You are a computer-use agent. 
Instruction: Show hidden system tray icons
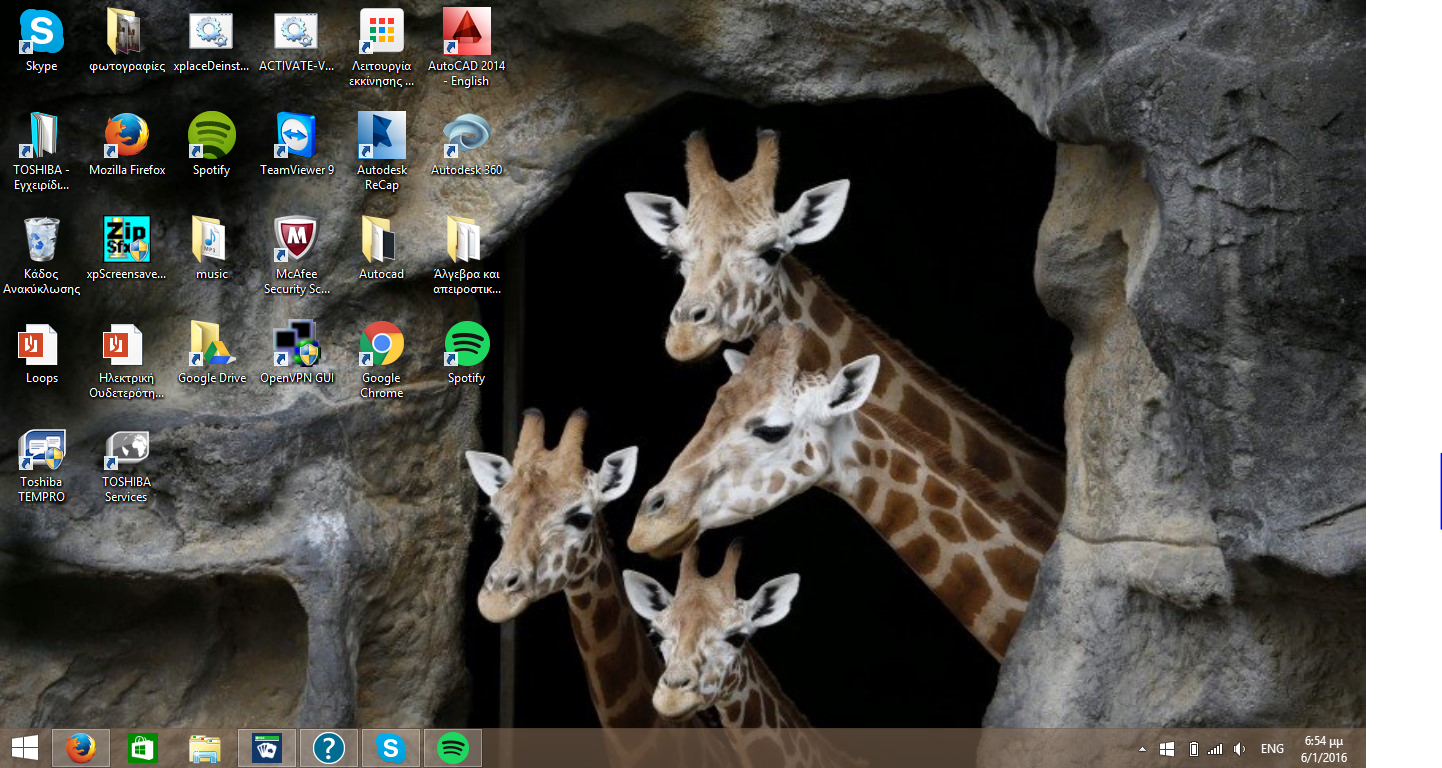pyautogui.click(x=1142, y=749)
